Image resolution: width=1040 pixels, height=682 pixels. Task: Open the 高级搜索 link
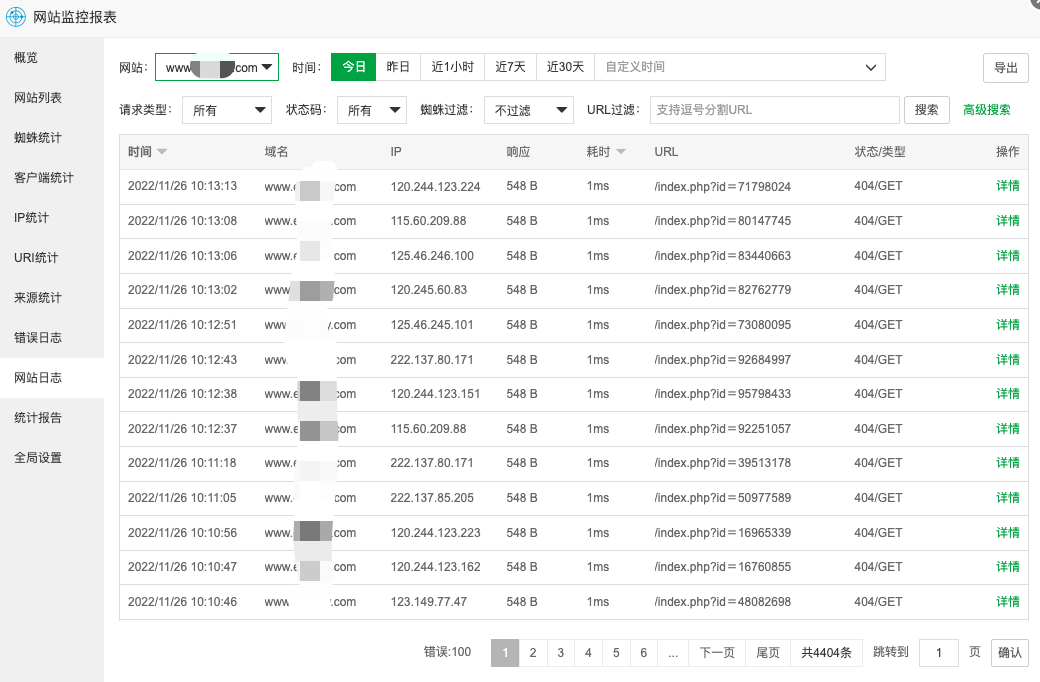pos(987,110)
